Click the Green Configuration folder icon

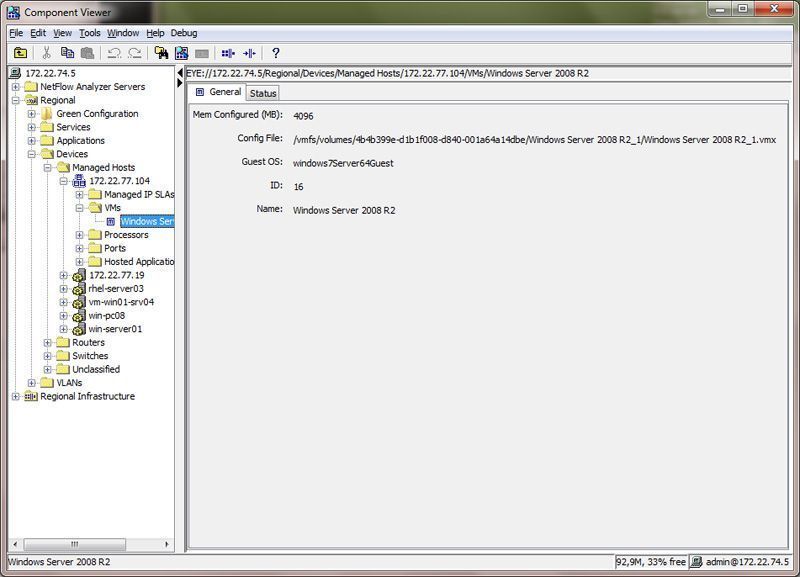pos(47,113)
